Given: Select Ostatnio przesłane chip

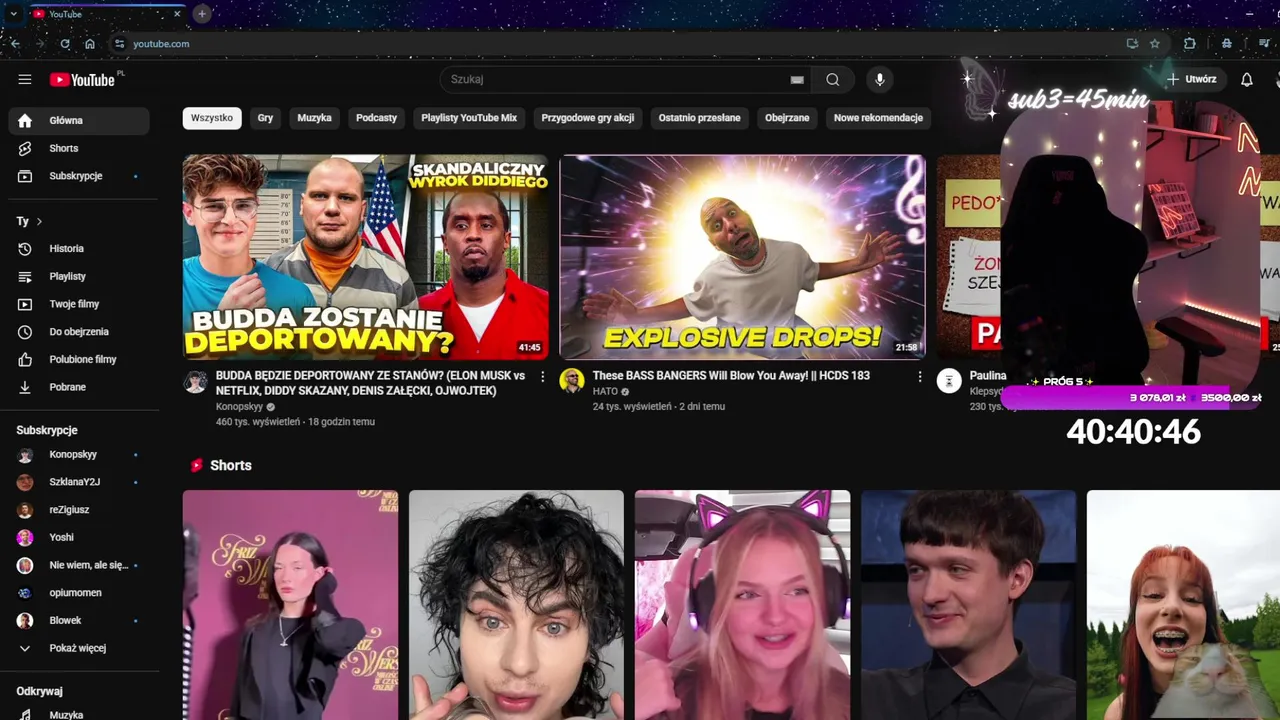Looking at the screenshot, I should pyautogui.click(x=700, y=118).
